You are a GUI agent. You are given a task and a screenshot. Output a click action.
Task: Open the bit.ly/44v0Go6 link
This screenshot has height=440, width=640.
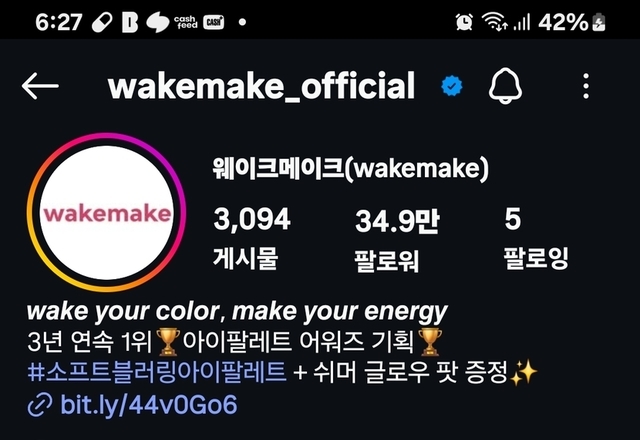pyautogui.click(x=149, y=404)
